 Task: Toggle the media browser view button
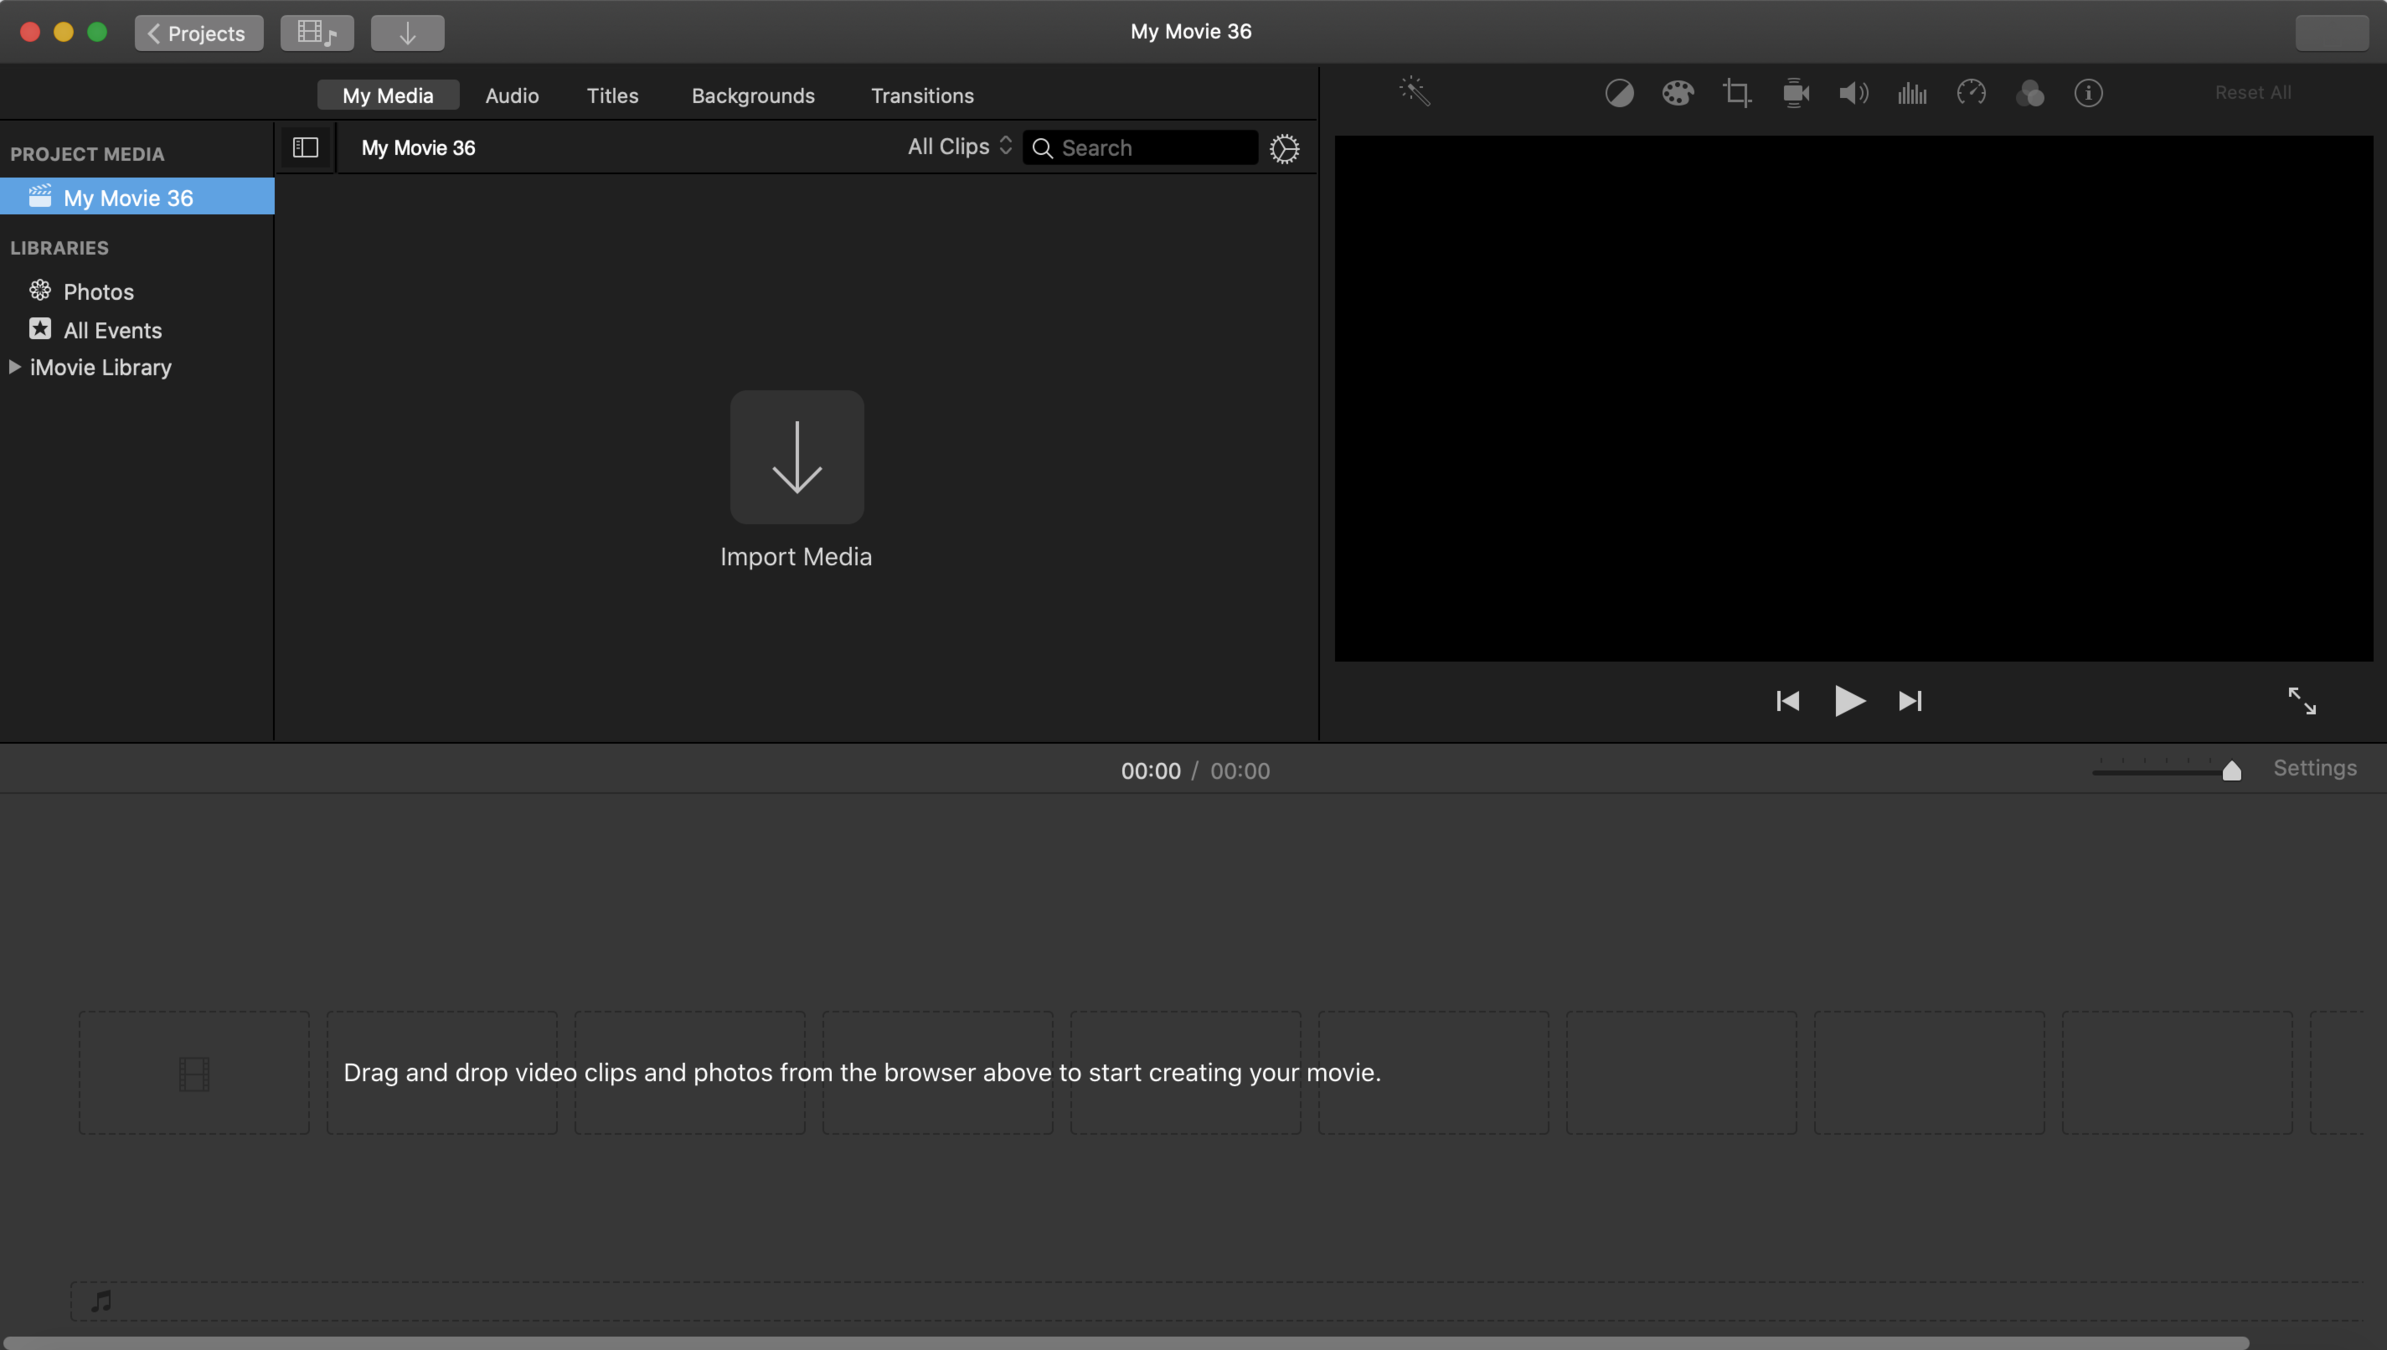pyautogui.click(x=316, y=33)
